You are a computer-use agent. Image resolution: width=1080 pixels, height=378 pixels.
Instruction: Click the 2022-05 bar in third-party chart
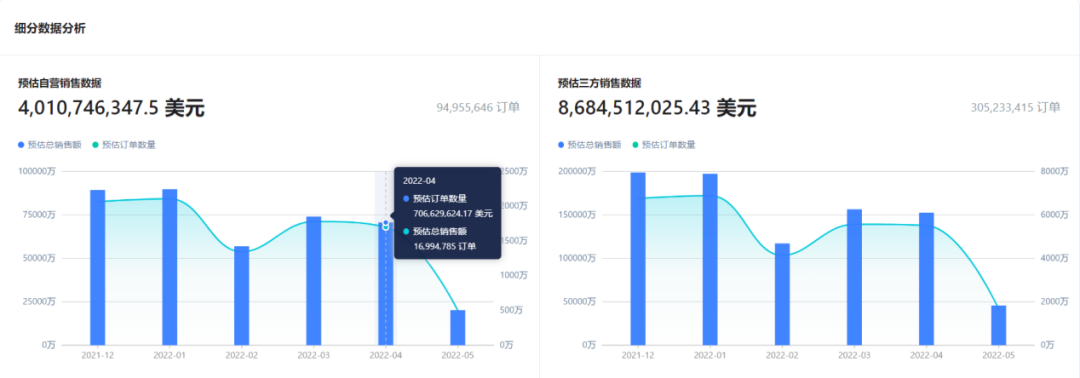[998, 325]
